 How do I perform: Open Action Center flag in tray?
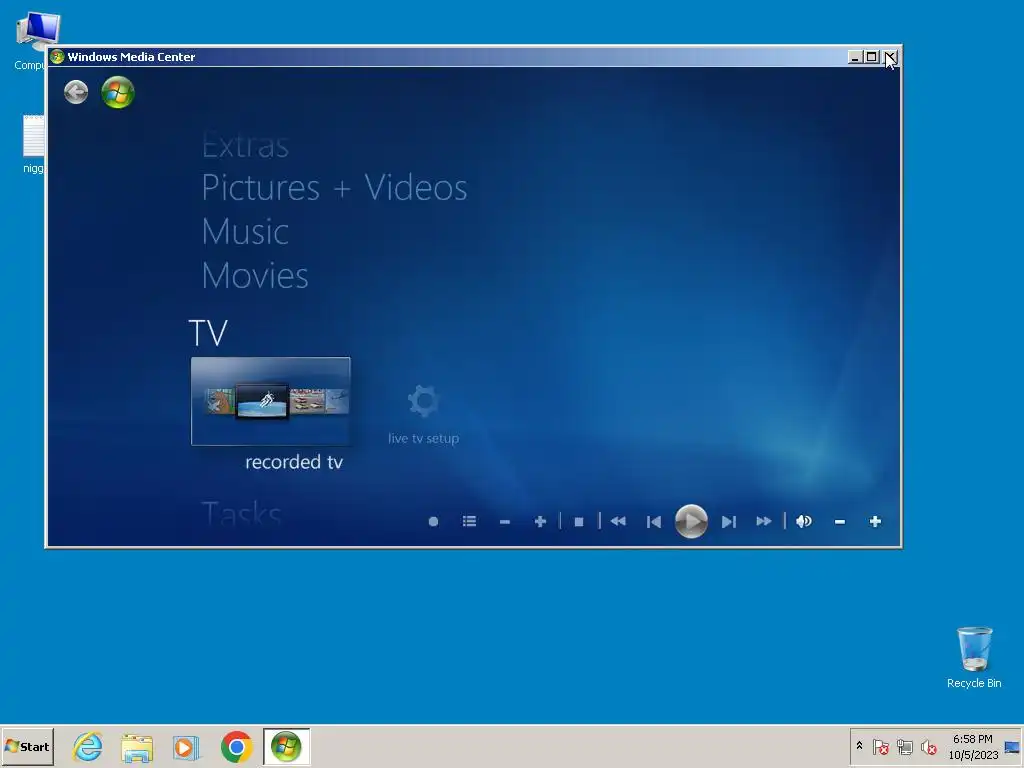(x=880, y=746)
